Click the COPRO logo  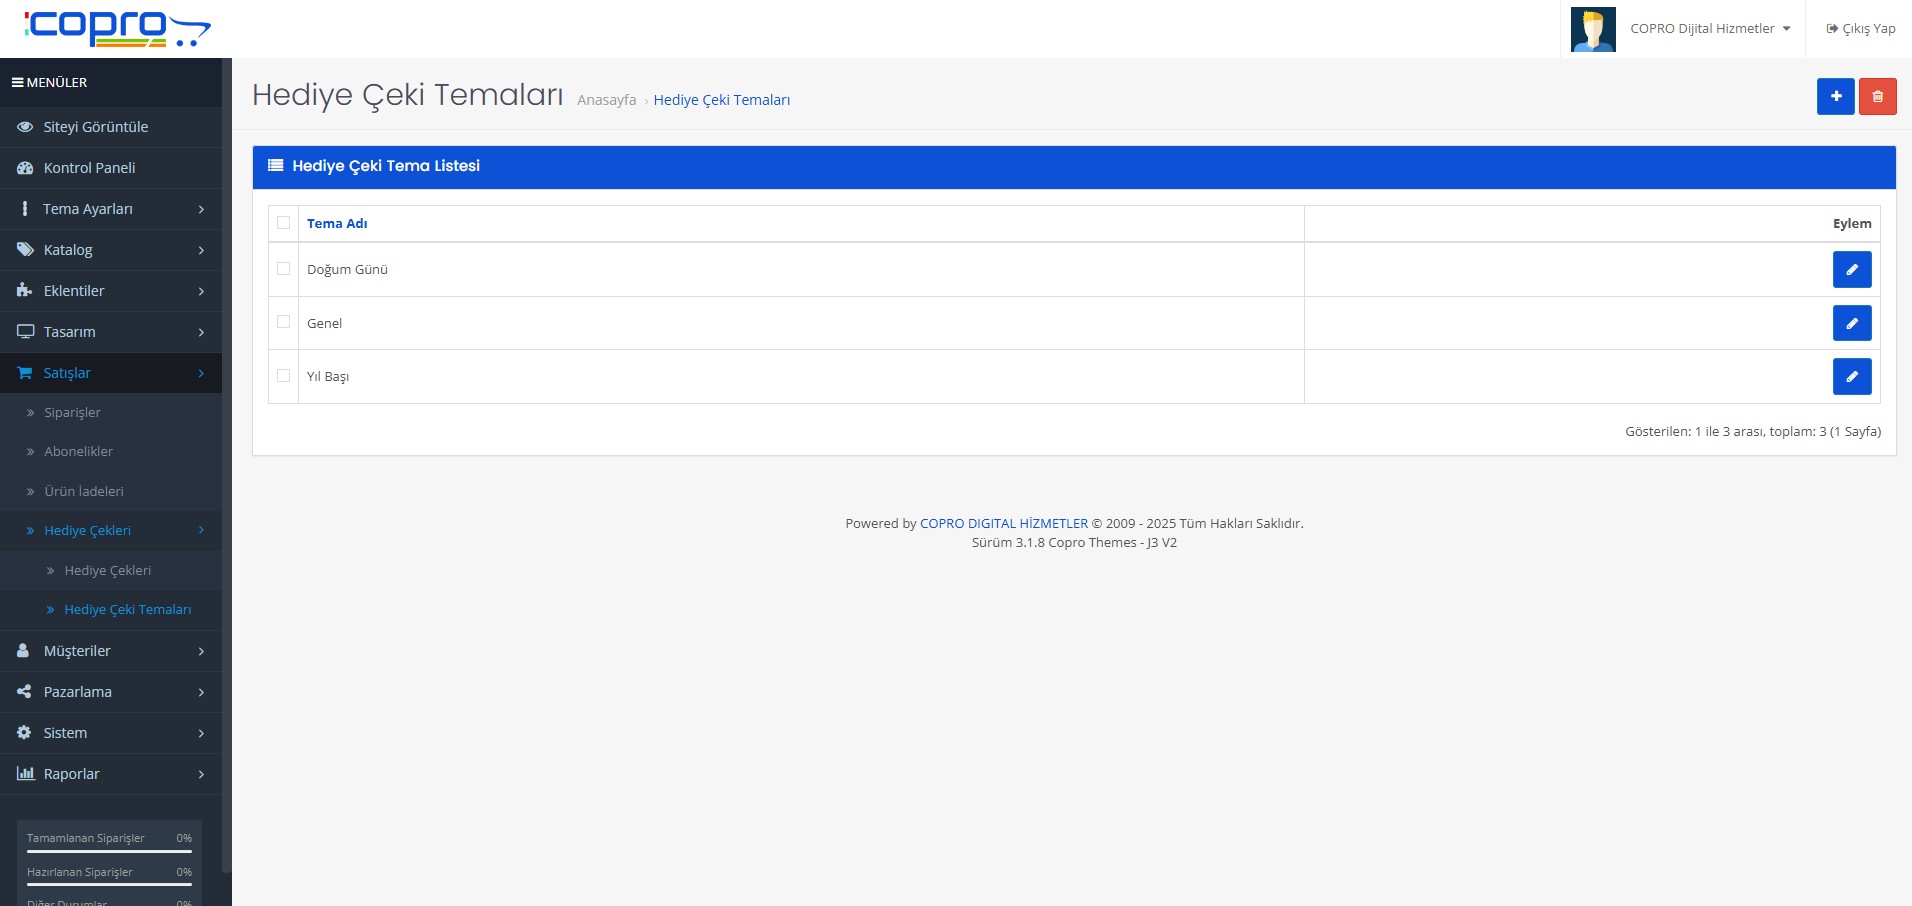pyautogui.click(x=116, y=28)
